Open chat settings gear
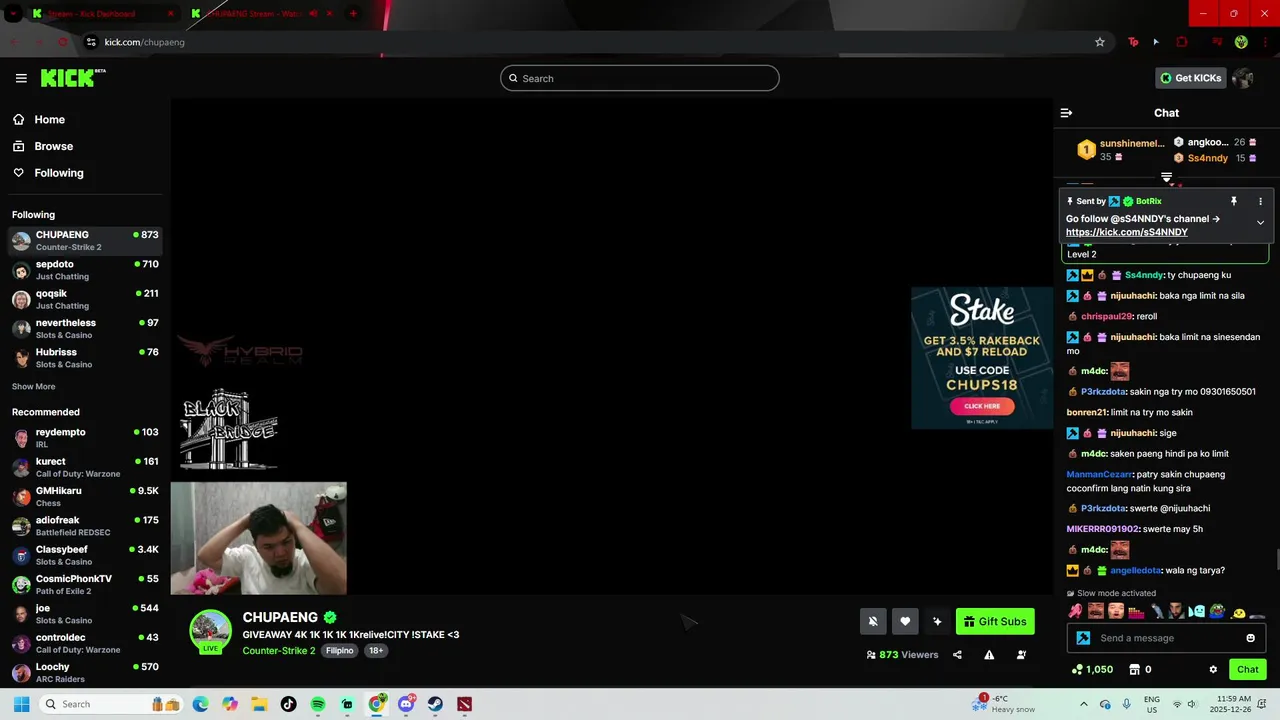Image resolution: width=1280 pixels, height=720 pixels. coord(1213,669)
